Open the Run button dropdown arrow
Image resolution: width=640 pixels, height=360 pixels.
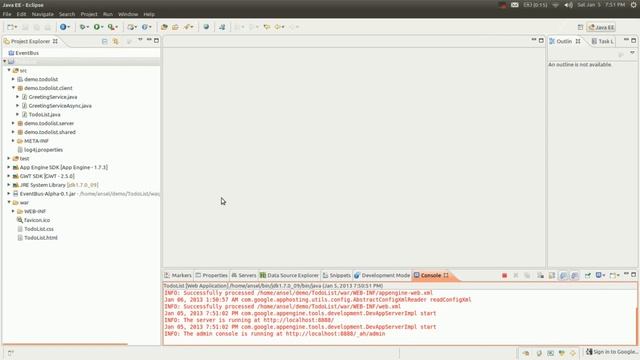coord(102,27)
